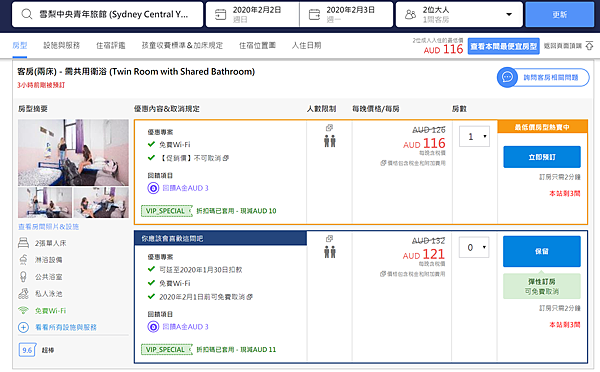
Task: Open the 看看所有設施與服務 link
Action: [66, 327]
